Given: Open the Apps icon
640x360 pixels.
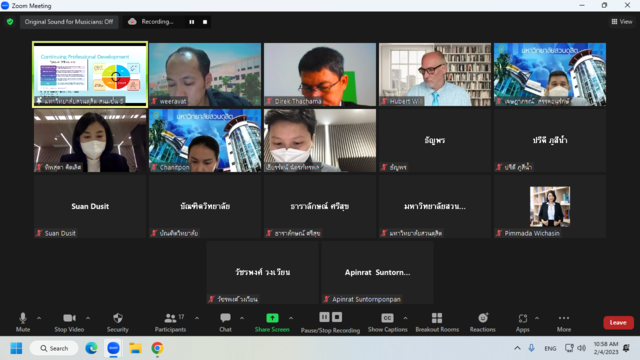Looking at the screenshot, I should [x=522, y=318].
